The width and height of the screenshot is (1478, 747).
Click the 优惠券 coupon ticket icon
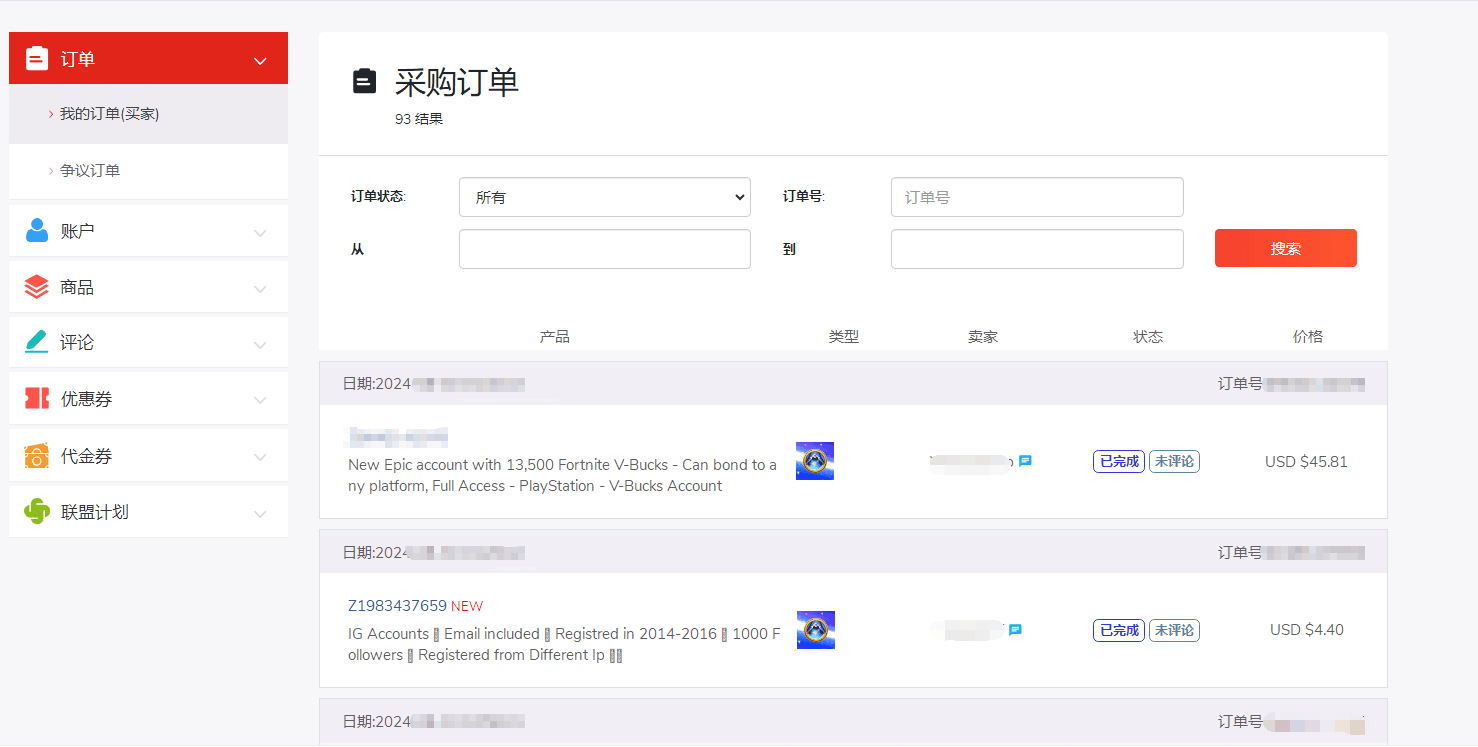[37, 399]
